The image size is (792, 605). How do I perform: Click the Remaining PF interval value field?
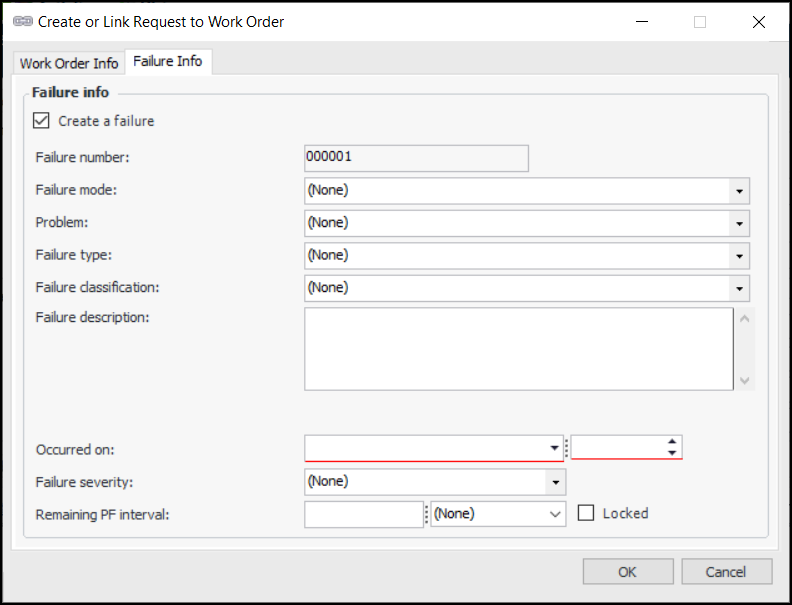pyautogui.click(x=364, y=514)
